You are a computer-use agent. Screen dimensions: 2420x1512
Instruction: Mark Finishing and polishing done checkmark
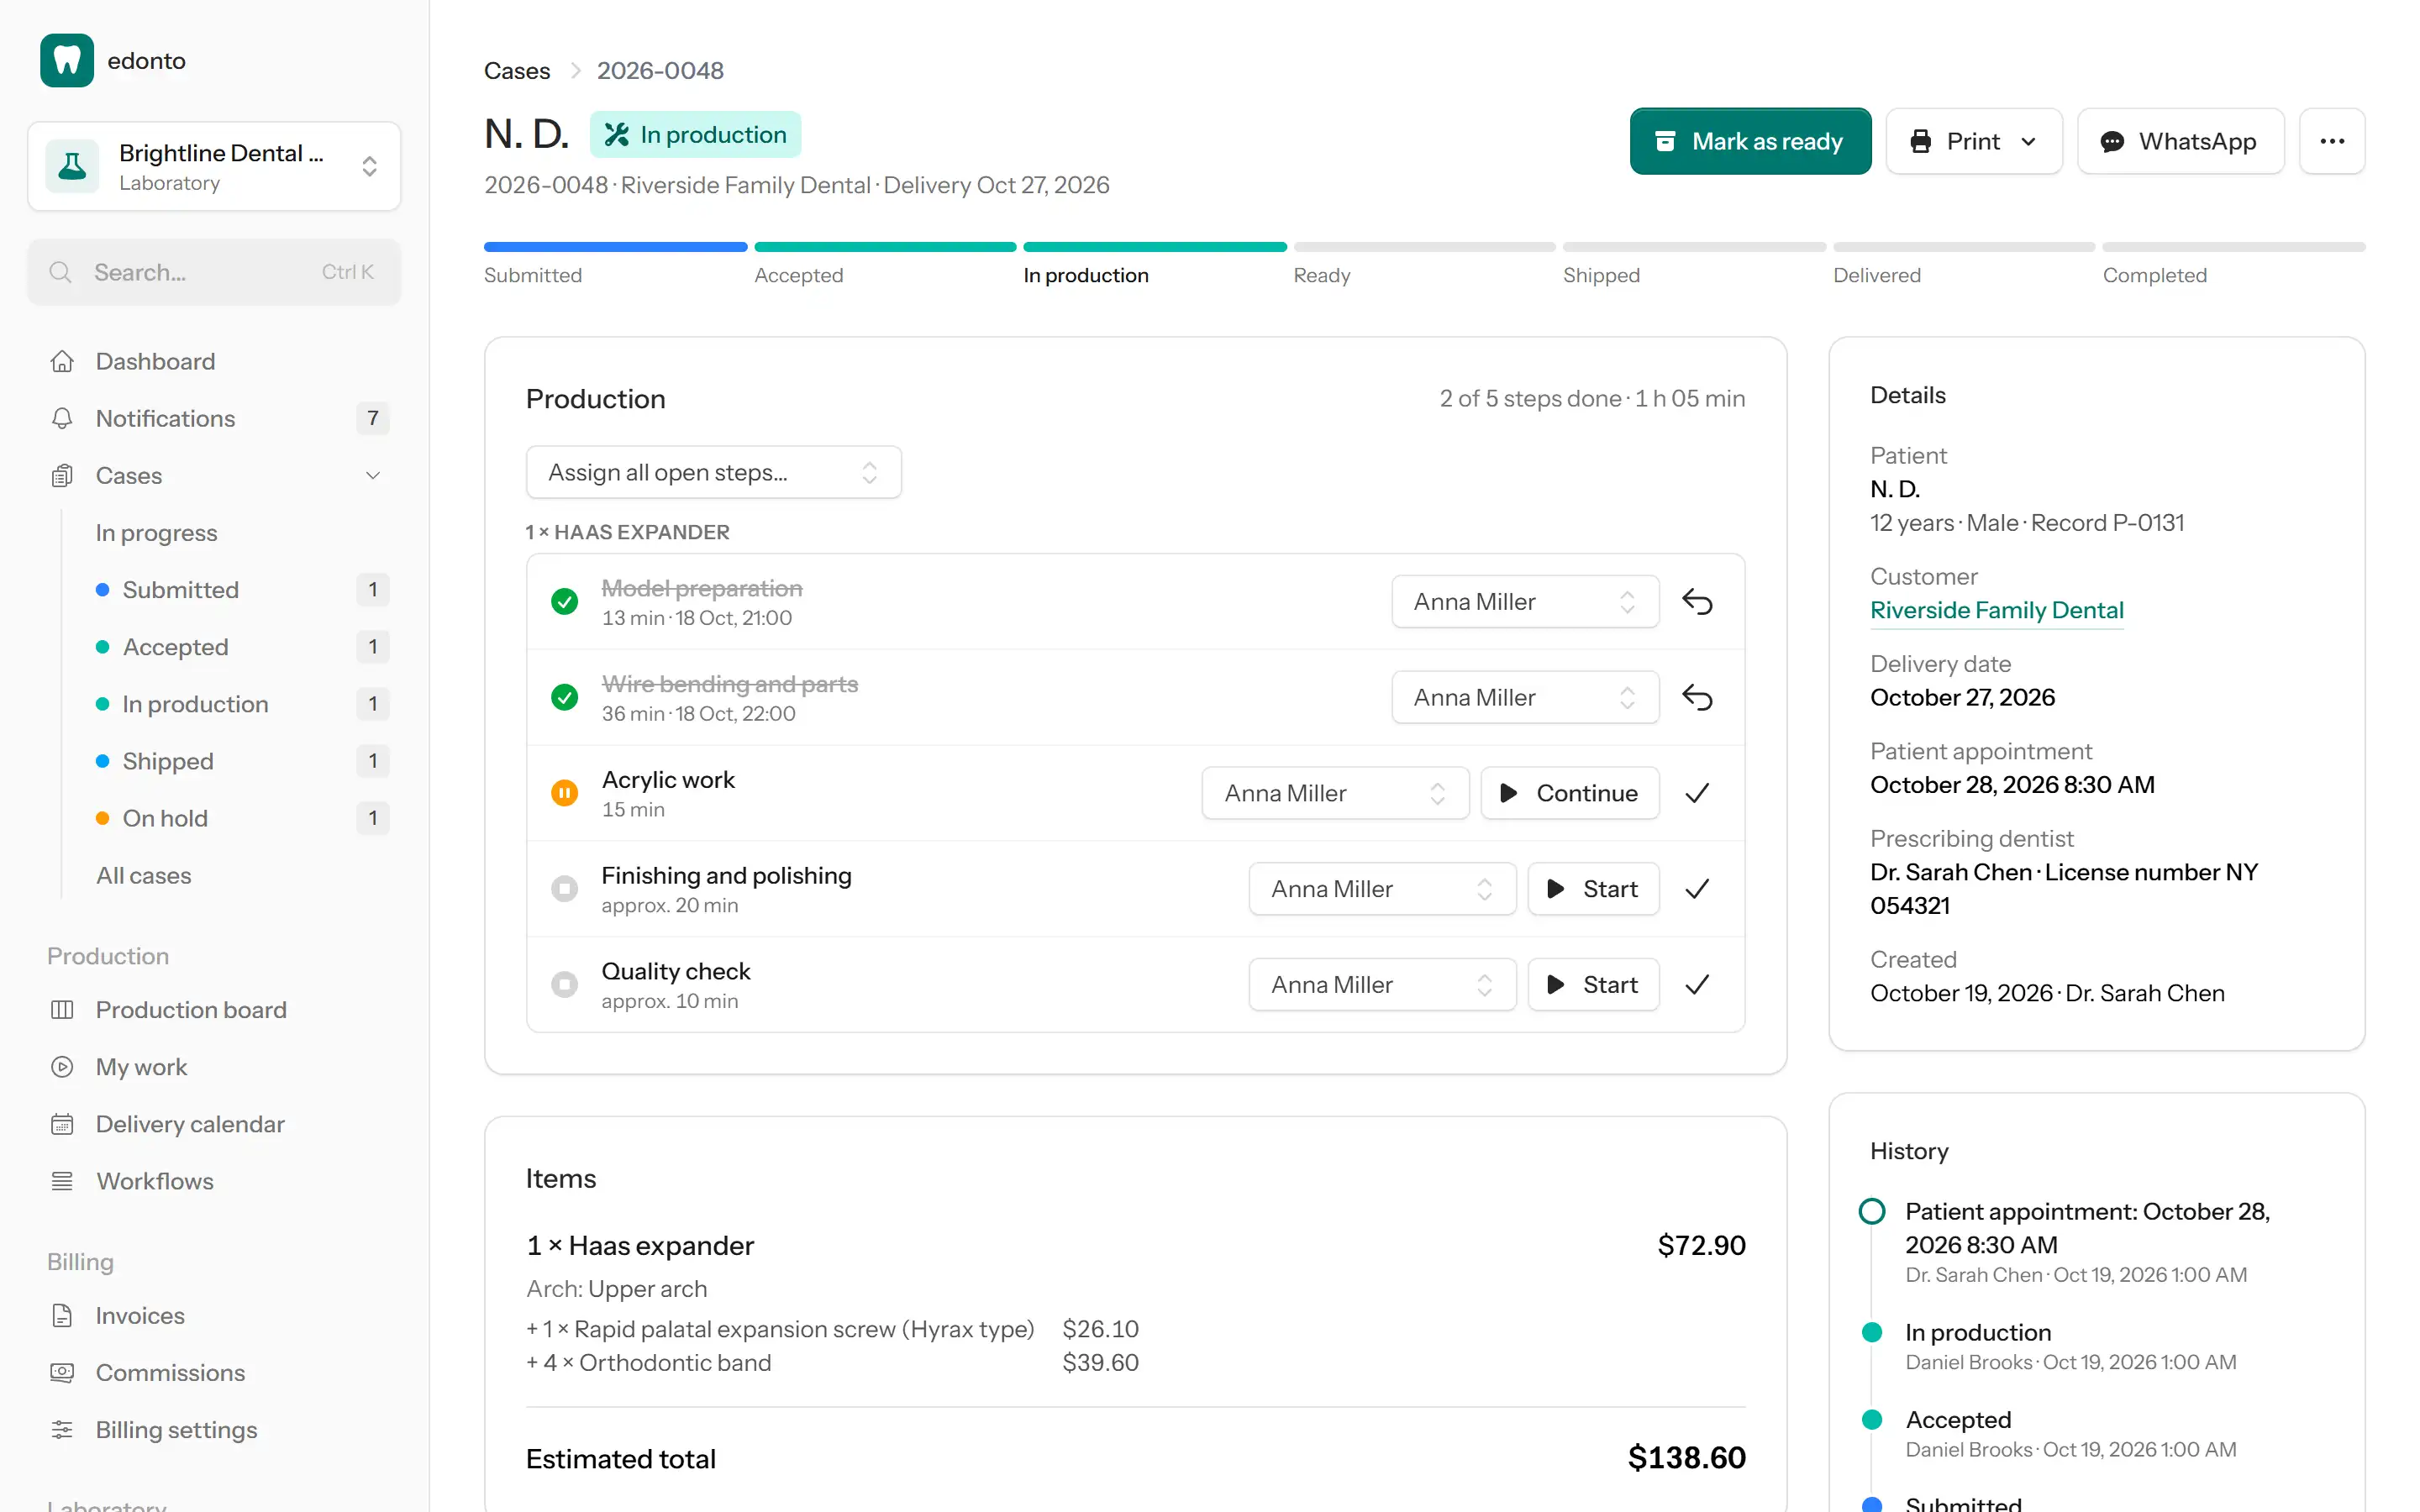click(1697, 889)
